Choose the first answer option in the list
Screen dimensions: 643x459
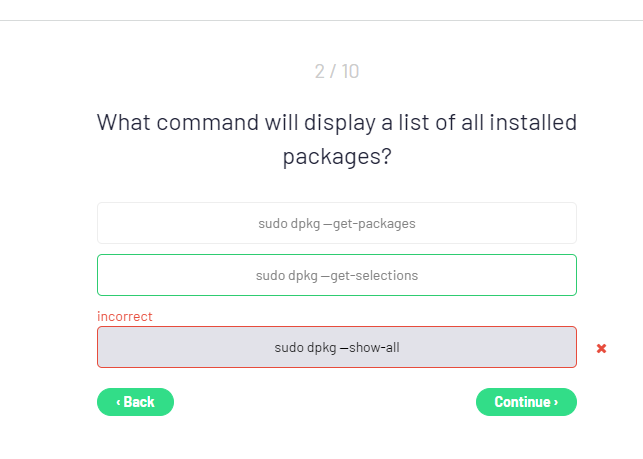[x=337, y=223]
